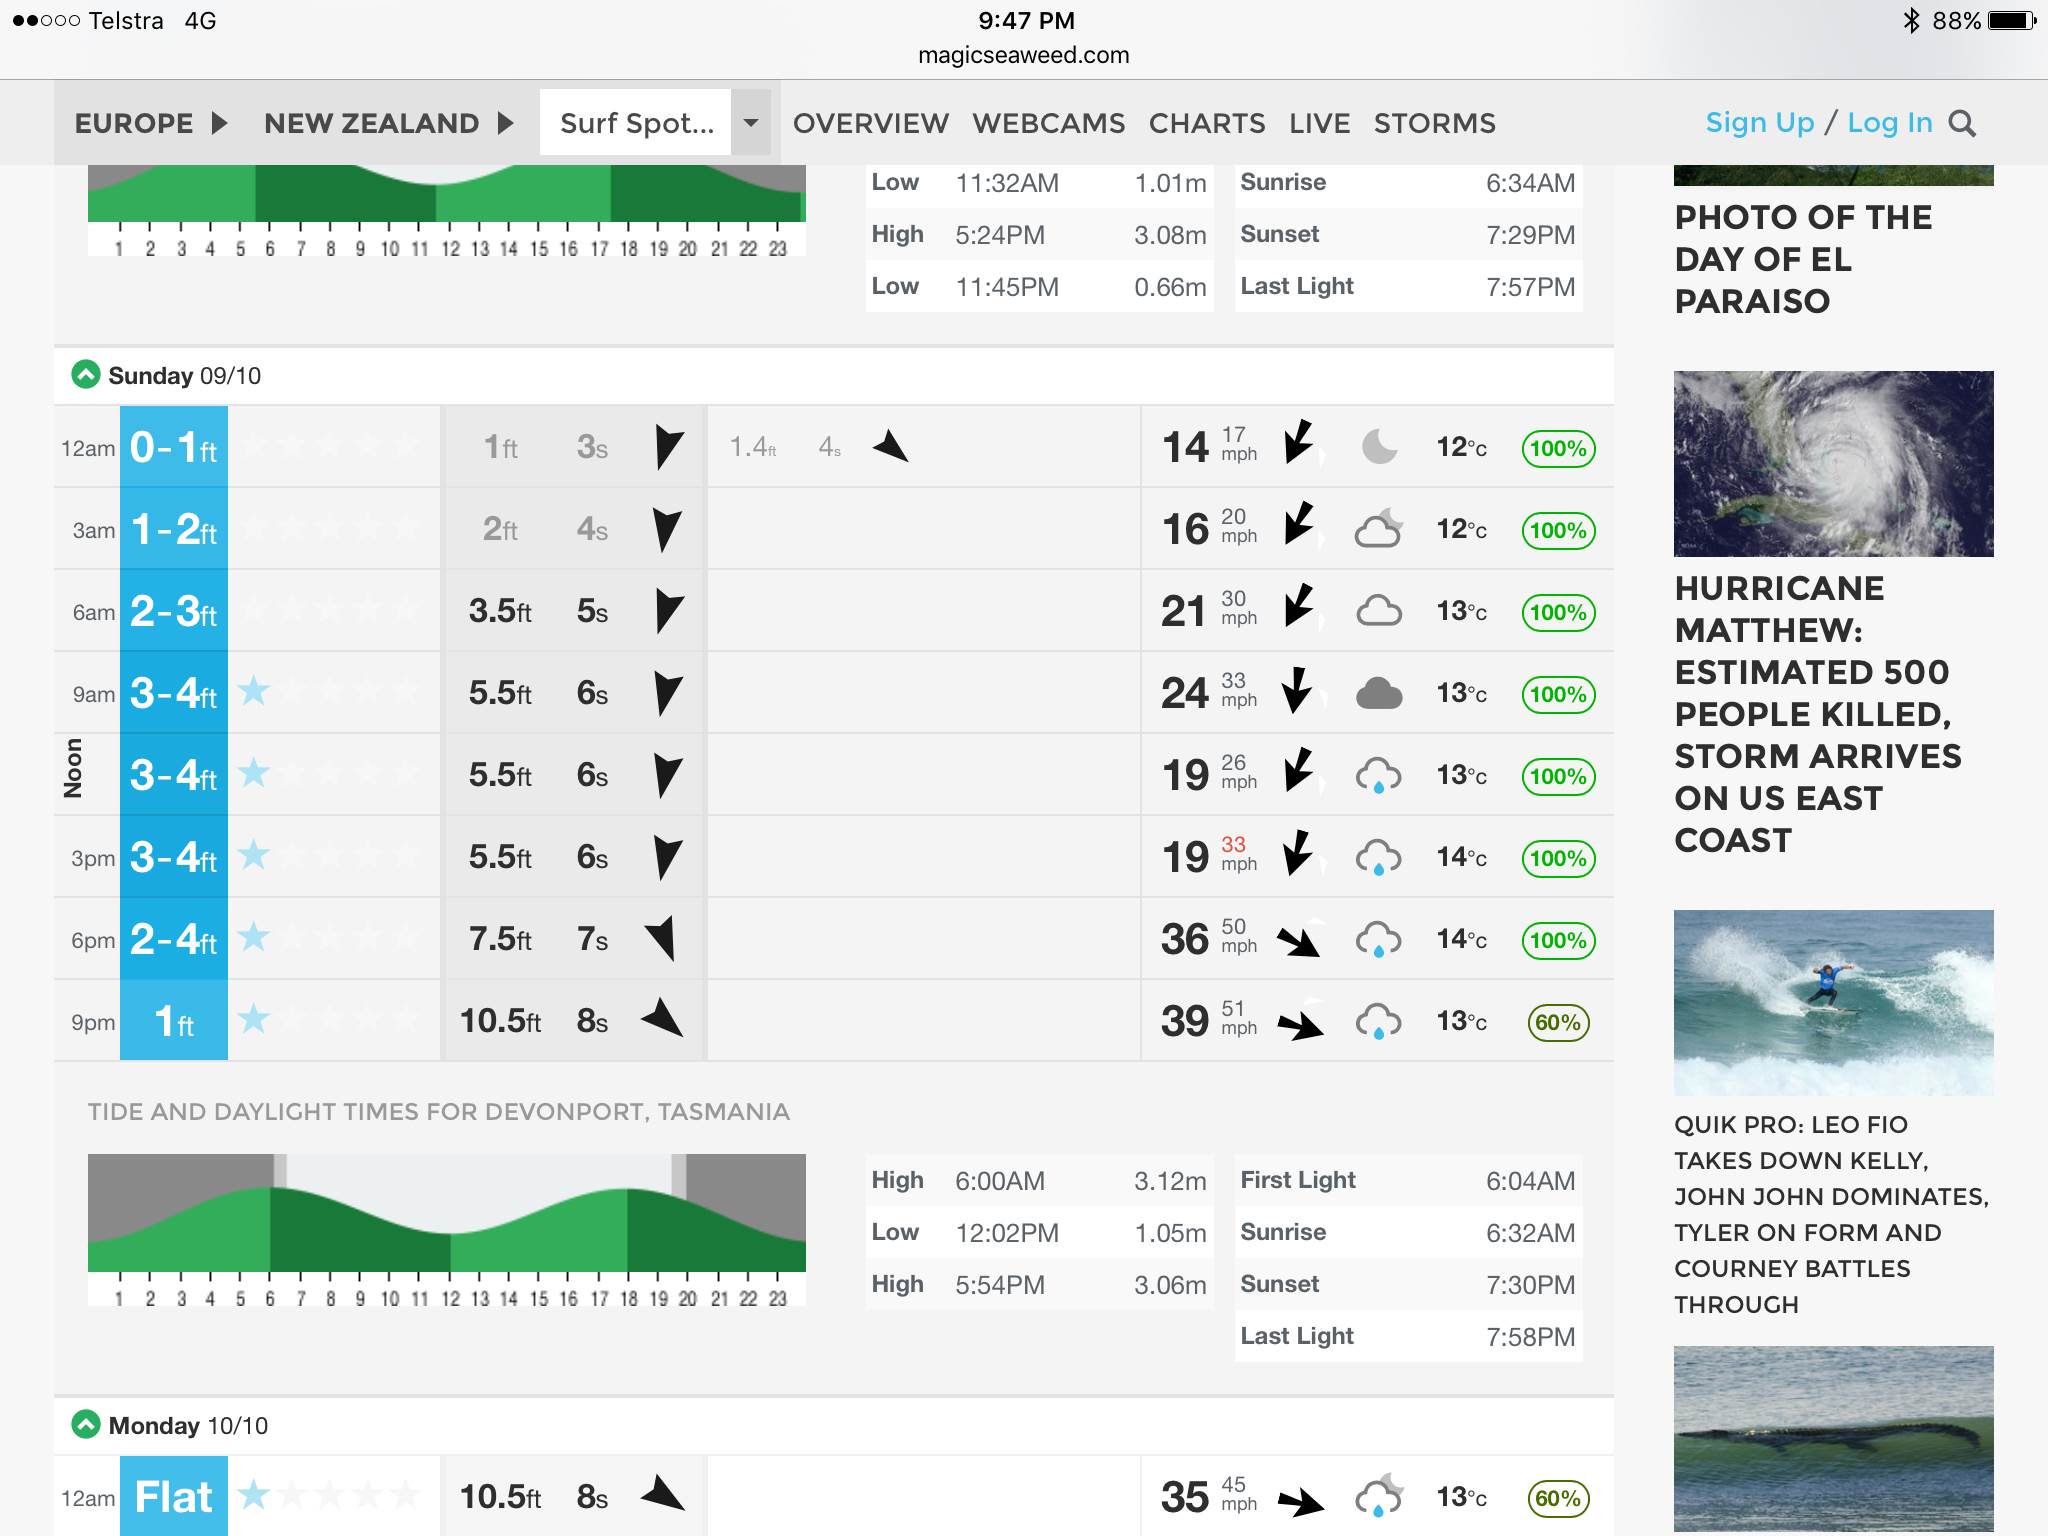2048x1536 pixels.
Task: Click the Sign Up link
Action: (x=1759, y=122)
